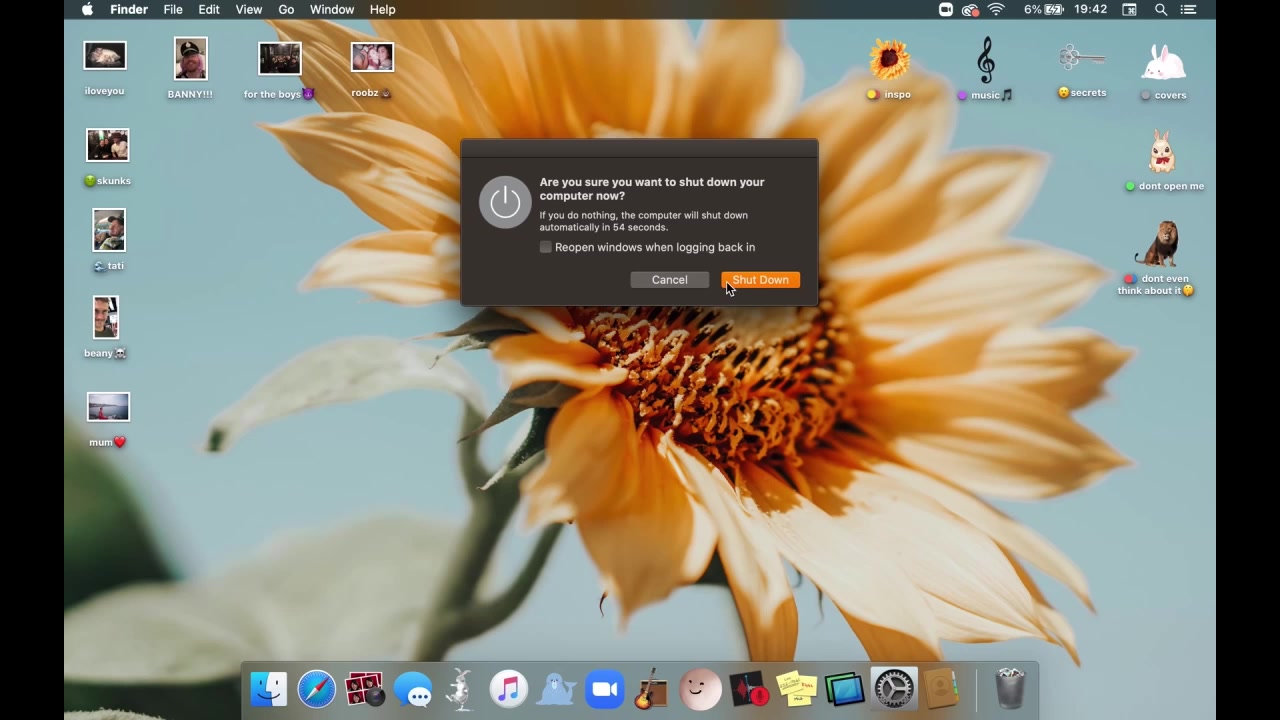Click the keyboard input menu bar icon
1280x720 pixels.
pyautogui.click(x=1129, y=10)
